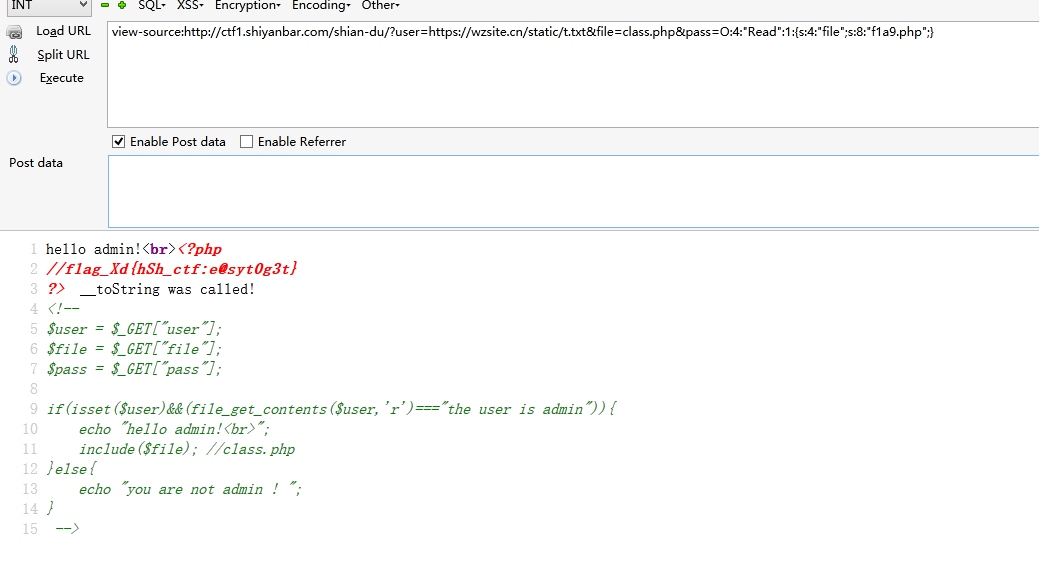Click the Split URL scissors icon
The height and width of the screenshot is (565, 1039).
13,54
